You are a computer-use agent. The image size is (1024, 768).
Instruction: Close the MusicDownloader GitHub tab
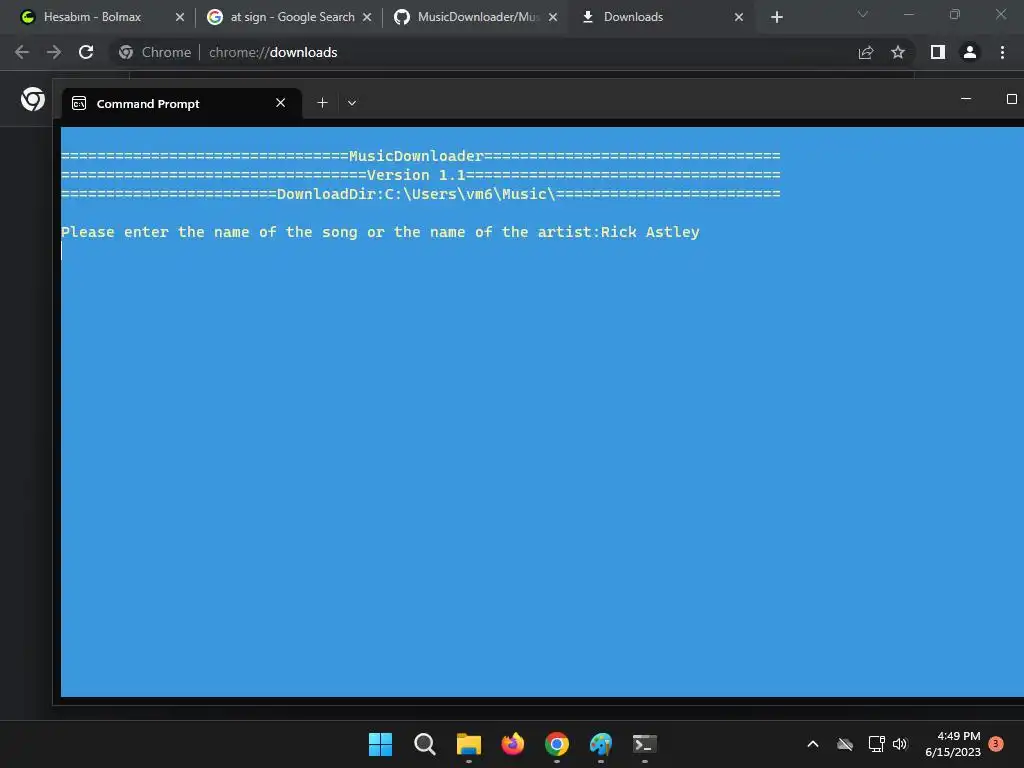[x=553, y=17]
